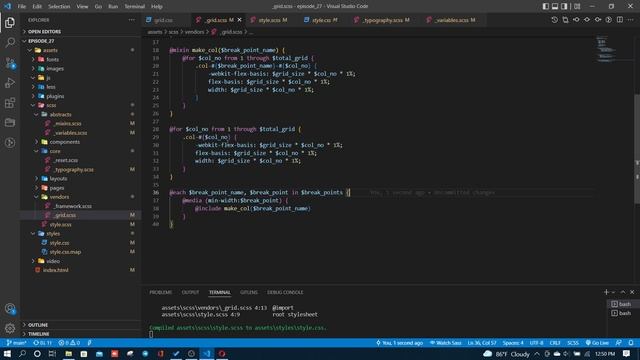This screenshot has width=640, height=360.
Task: Switch to the Debug Console panel tab
Action: (285, 292)
